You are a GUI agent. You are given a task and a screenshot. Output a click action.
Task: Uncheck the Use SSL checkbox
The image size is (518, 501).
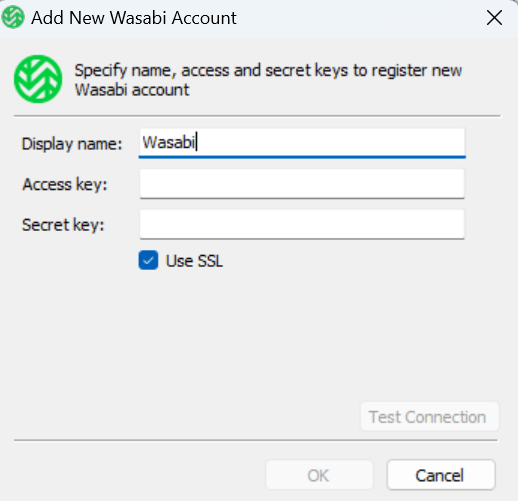(148, 260)
